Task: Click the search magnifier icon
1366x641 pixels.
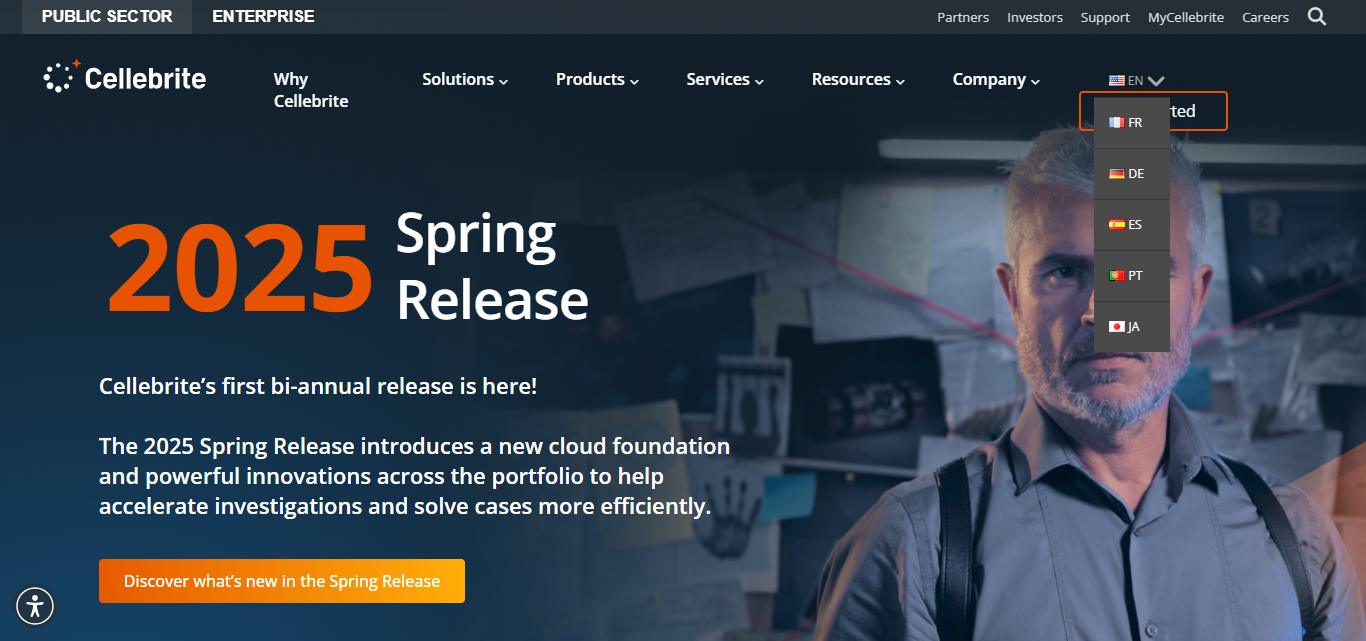Action: (x=1317, y=16)
